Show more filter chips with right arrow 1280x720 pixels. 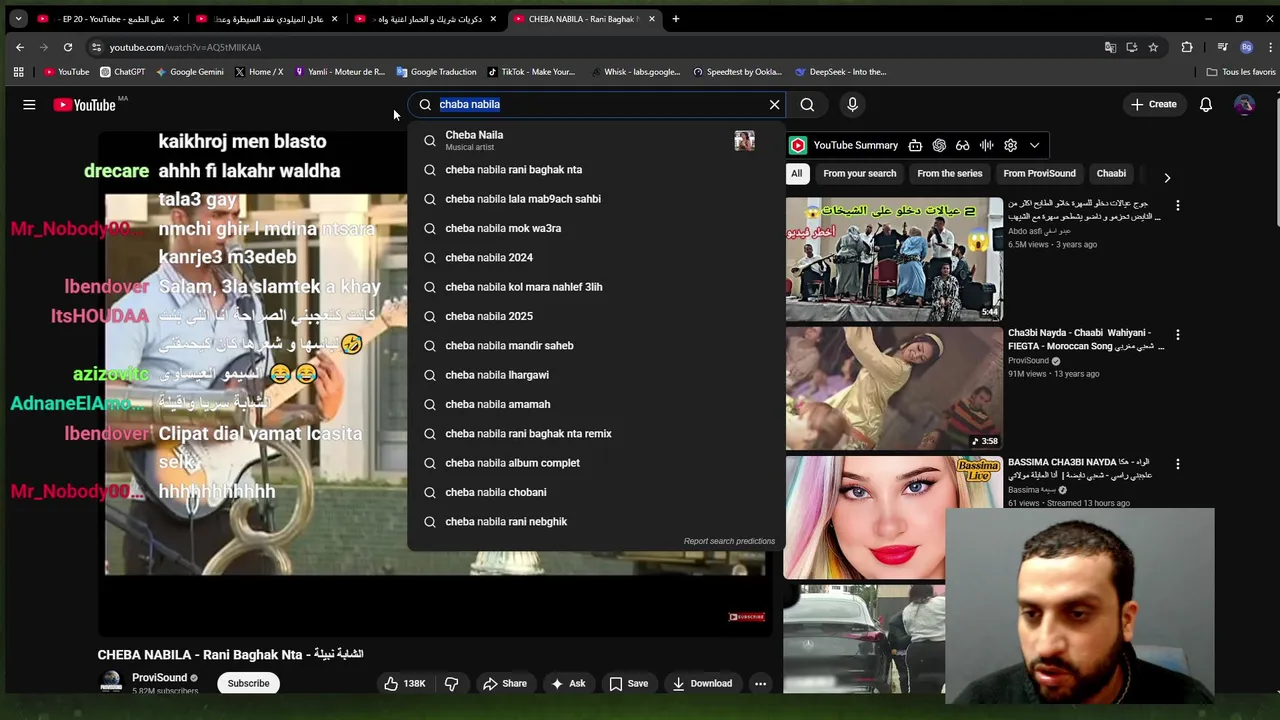click(x=1167, y=177)
